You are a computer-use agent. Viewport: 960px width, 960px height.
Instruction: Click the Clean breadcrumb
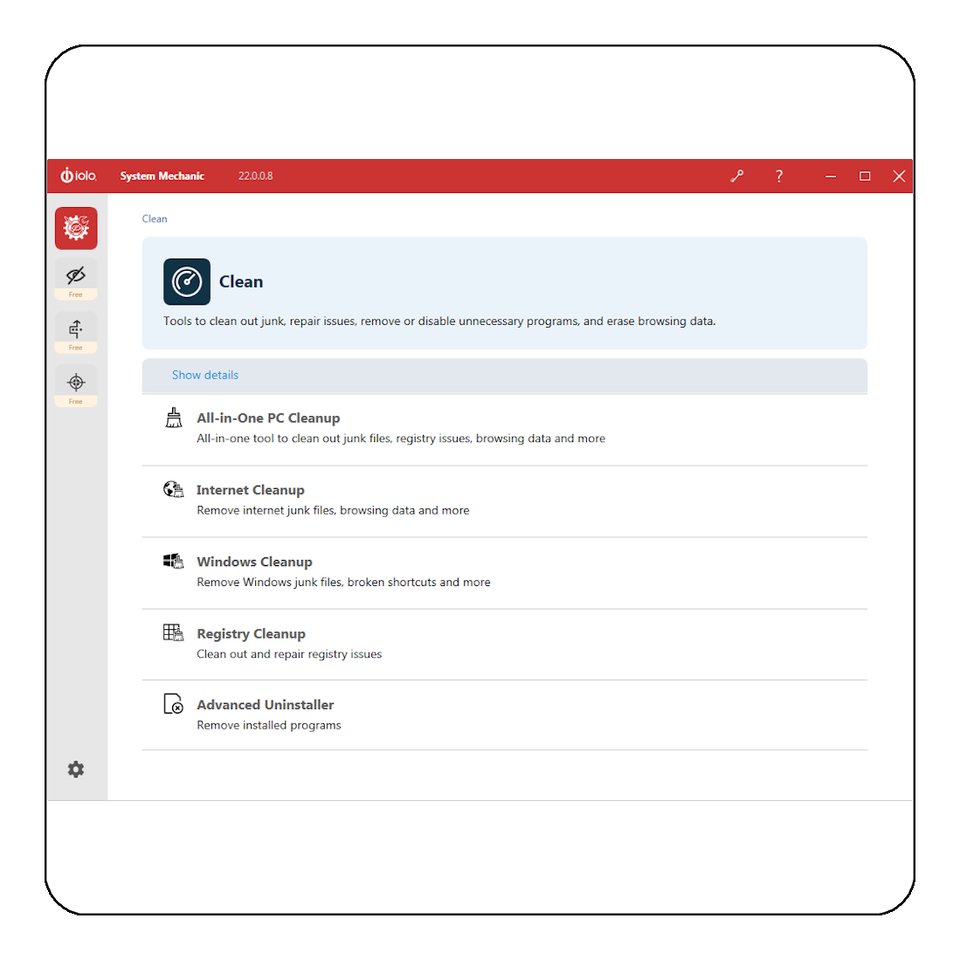[154, 219]
